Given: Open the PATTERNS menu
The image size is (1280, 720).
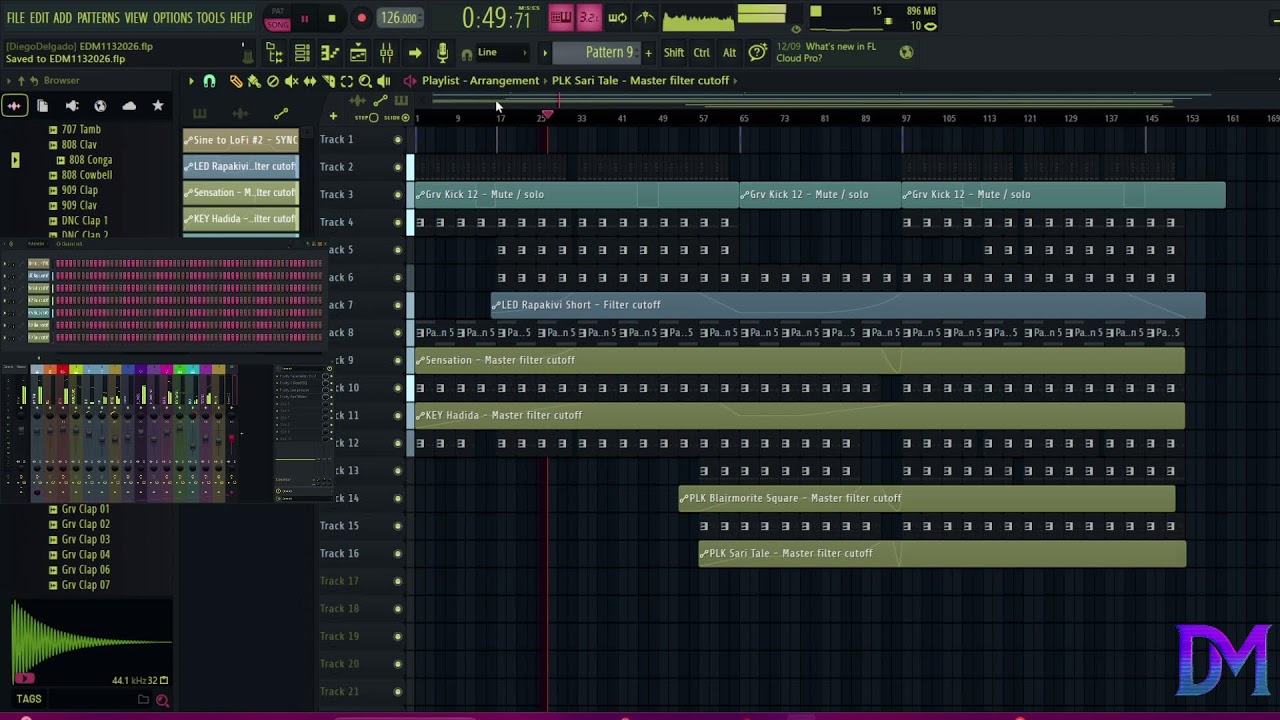Looking at the screenshot, I should coord(98,18).
